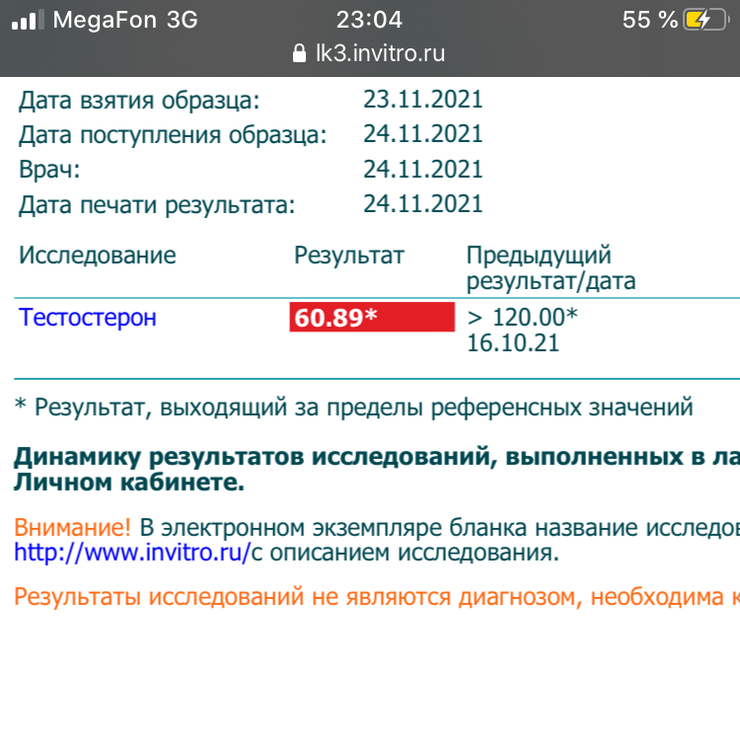Tap the Дата взятия образца label
The height and width of the screenshot is (750, 740).
click(139, 99)
